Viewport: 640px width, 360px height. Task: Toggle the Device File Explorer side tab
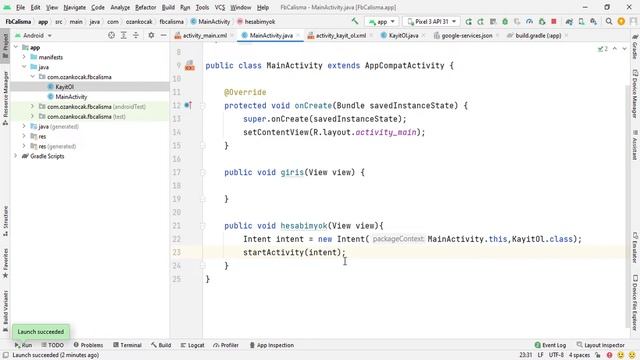(x=635, y=302)
